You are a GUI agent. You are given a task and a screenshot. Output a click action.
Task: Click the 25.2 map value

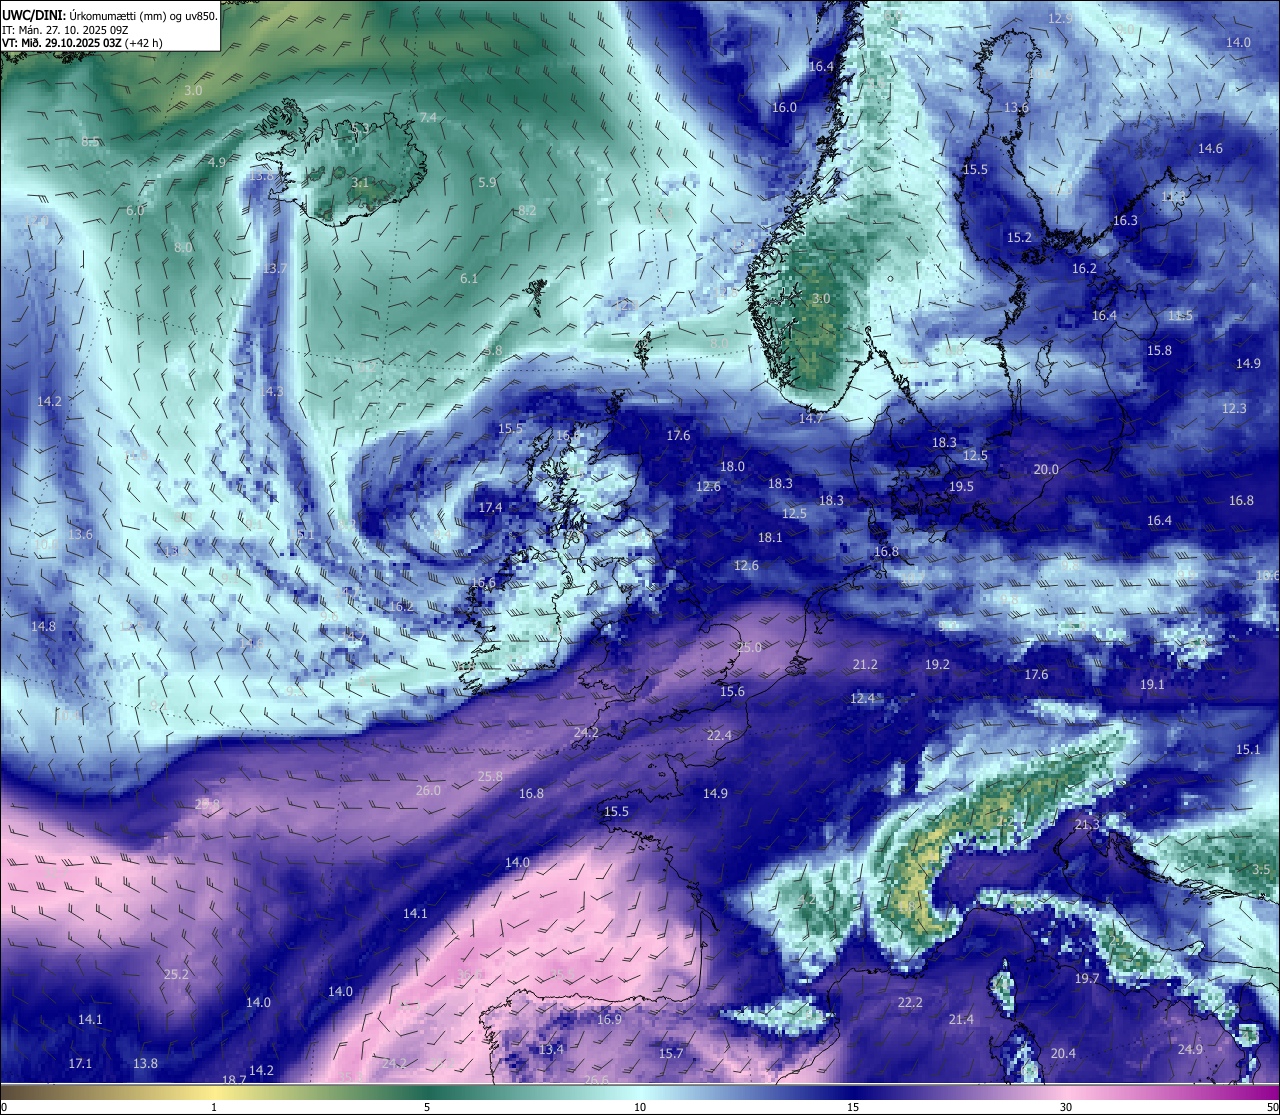[x=176, y=975]
